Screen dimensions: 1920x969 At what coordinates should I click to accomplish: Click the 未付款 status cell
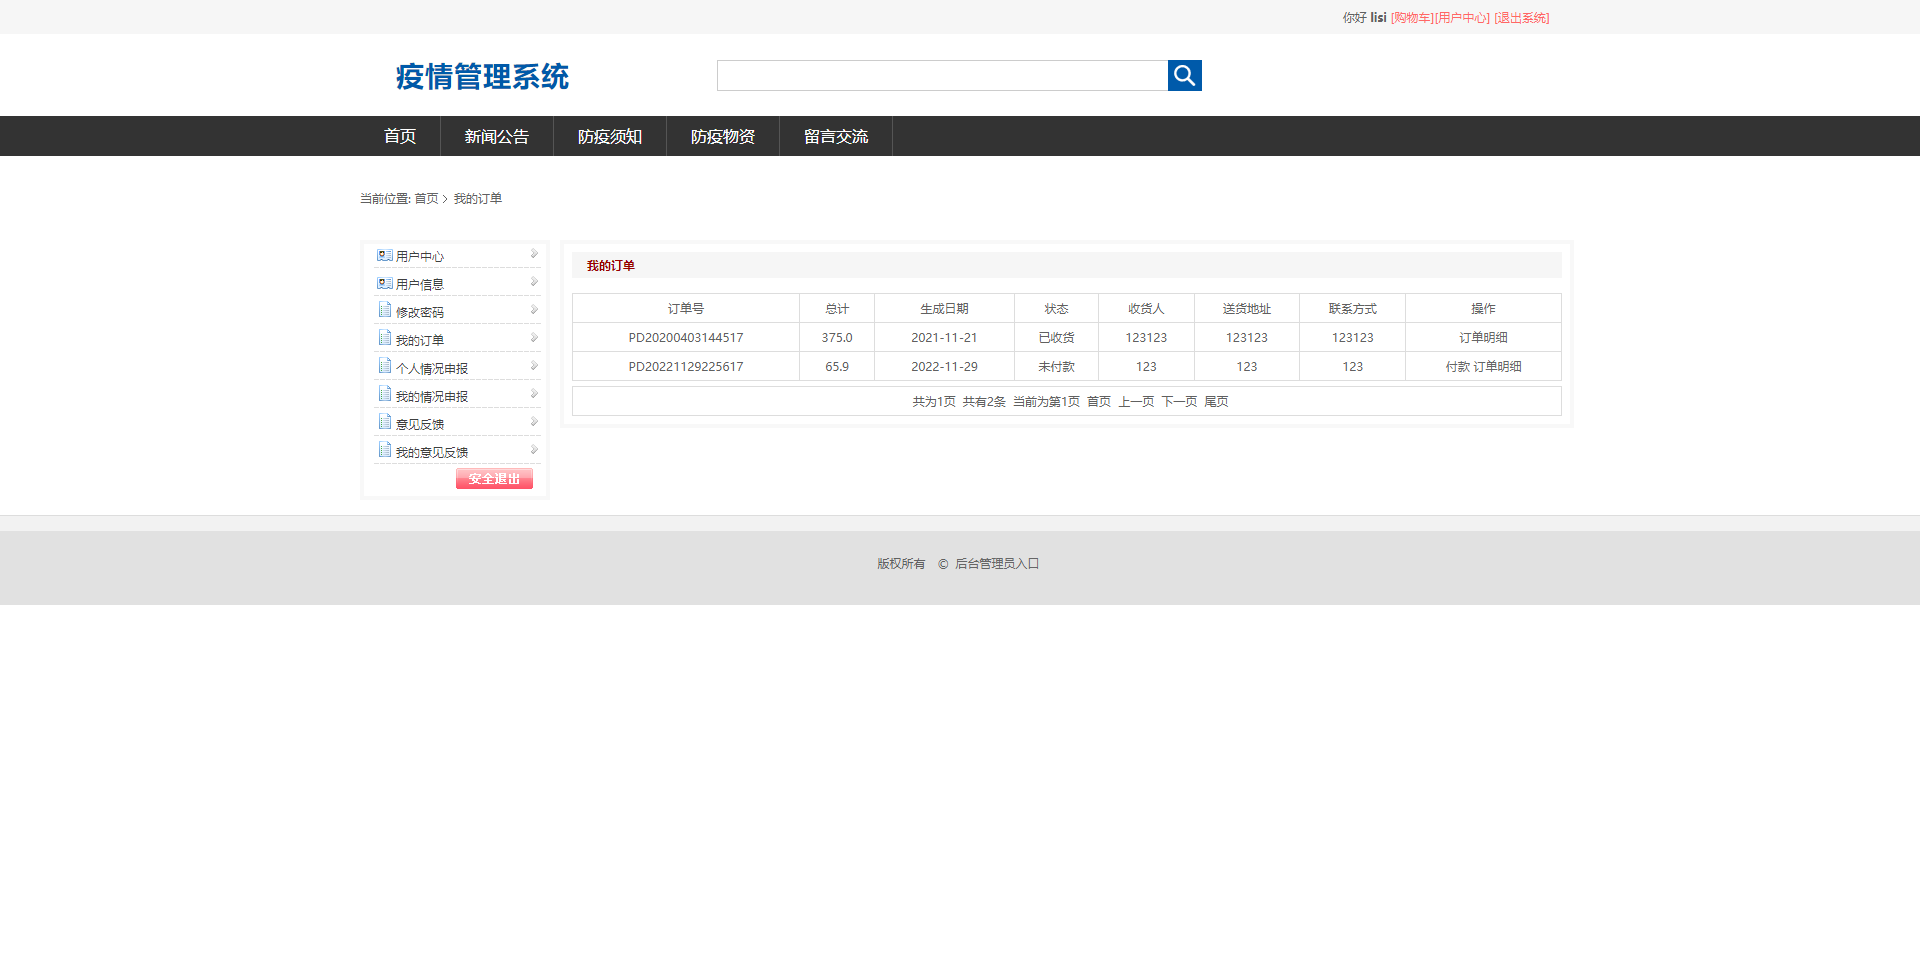[x=1056, y=367]
